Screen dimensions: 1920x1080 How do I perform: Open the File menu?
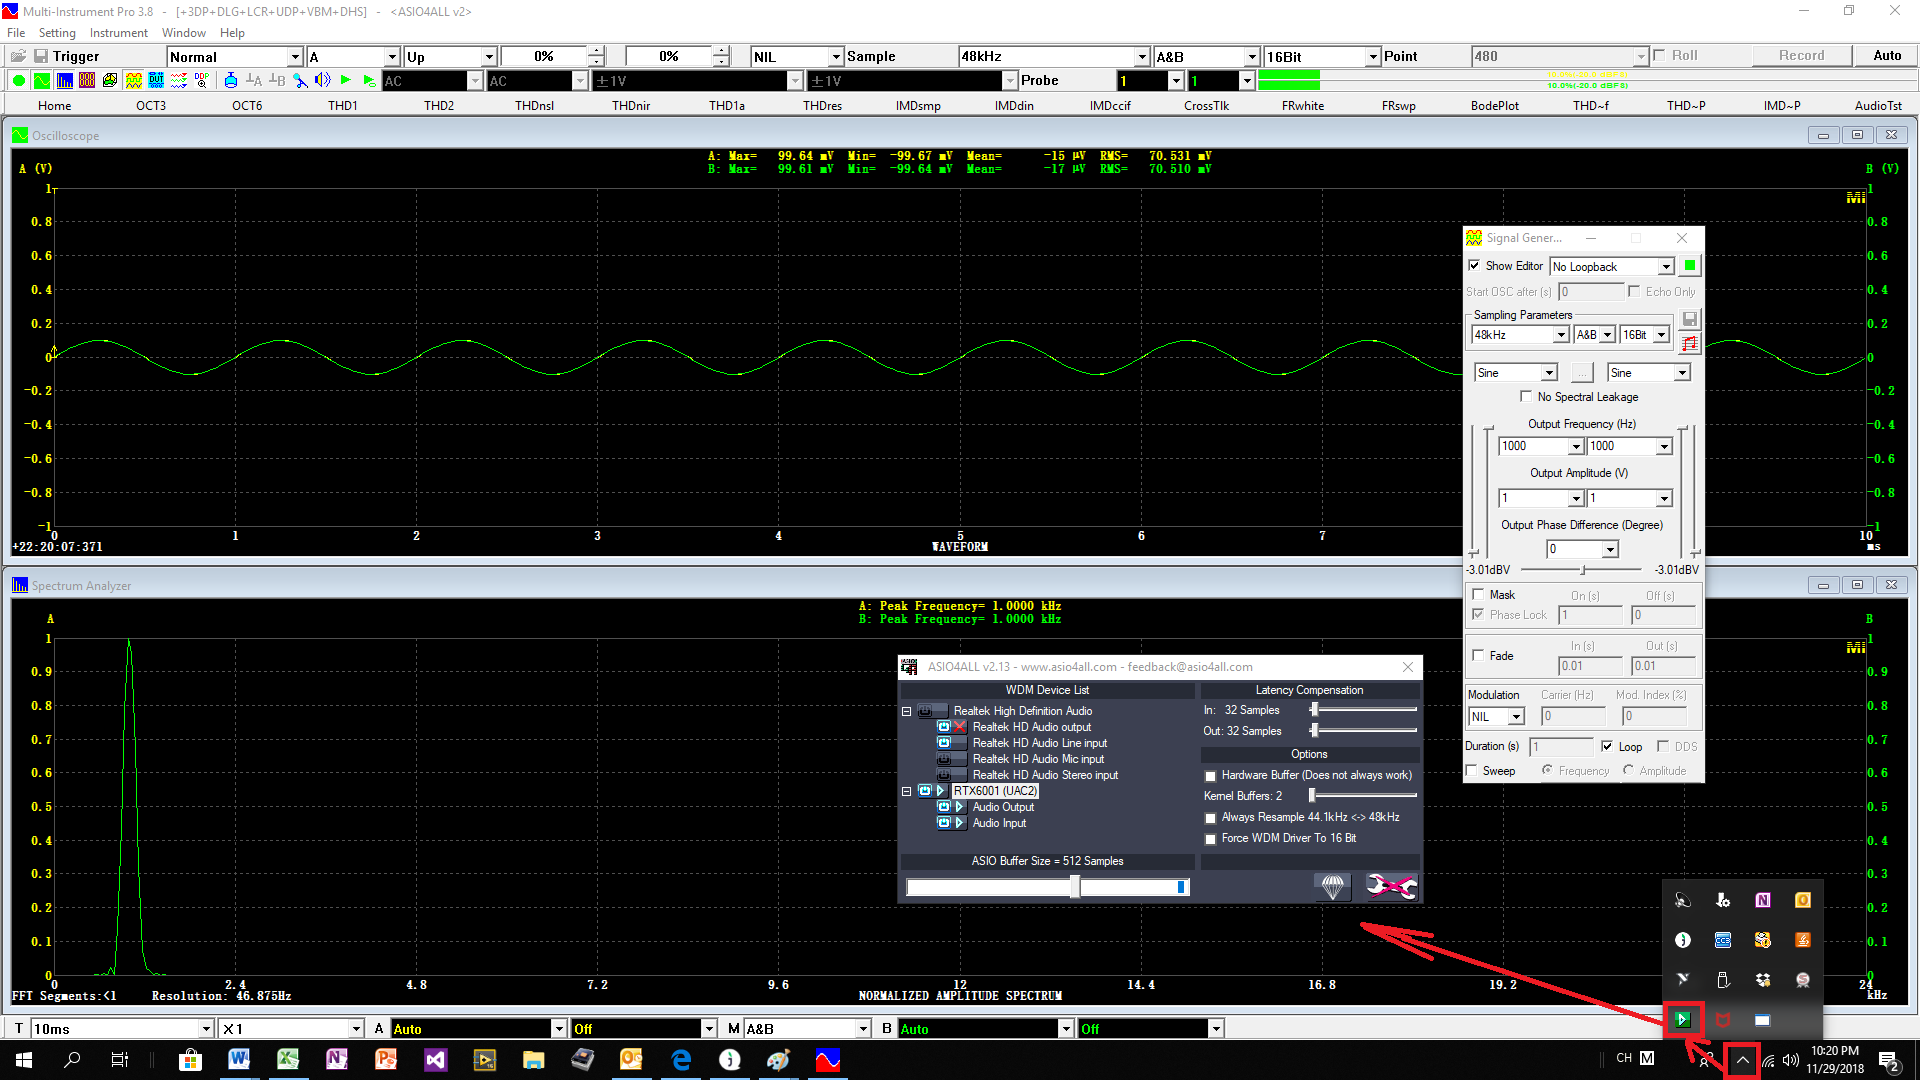[x=16, y=33]
